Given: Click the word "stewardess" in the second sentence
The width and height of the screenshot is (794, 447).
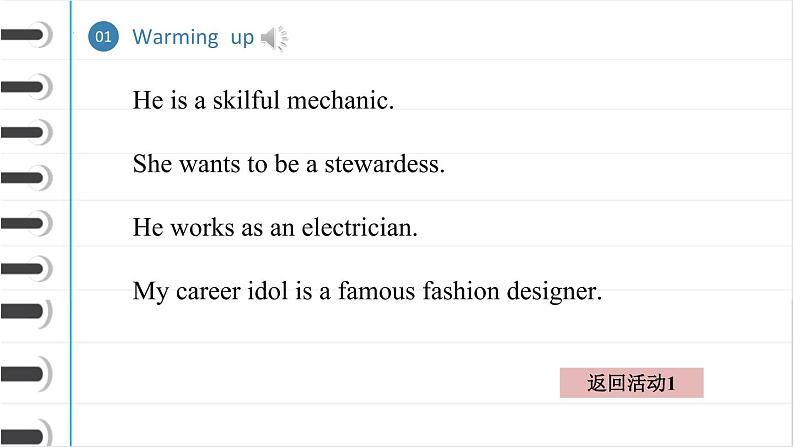Looking at the screenshot, I should (384, 164).
